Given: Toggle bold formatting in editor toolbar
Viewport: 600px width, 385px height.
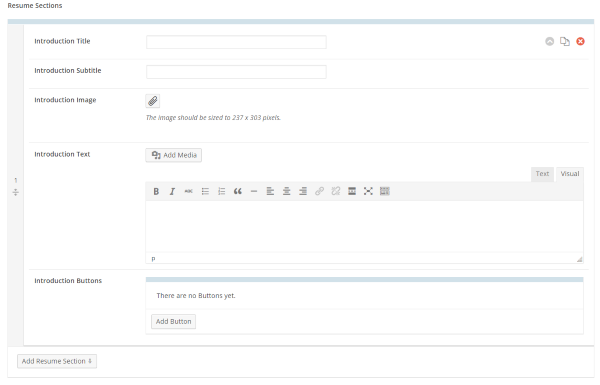Looking at the screenshot, I should coord(156,191).
